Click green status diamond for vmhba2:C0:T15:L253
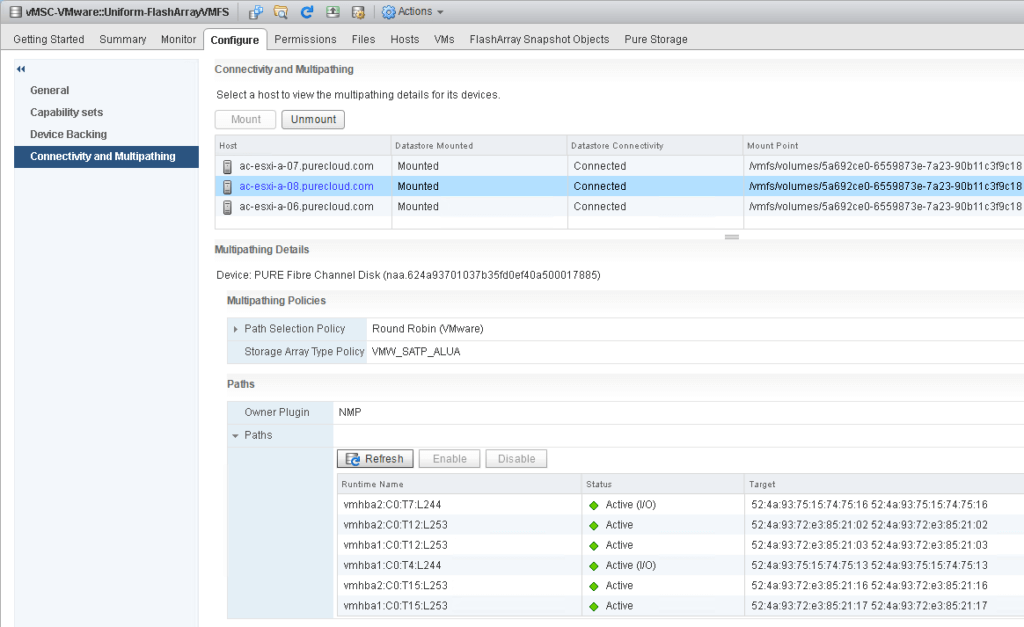 594,586
